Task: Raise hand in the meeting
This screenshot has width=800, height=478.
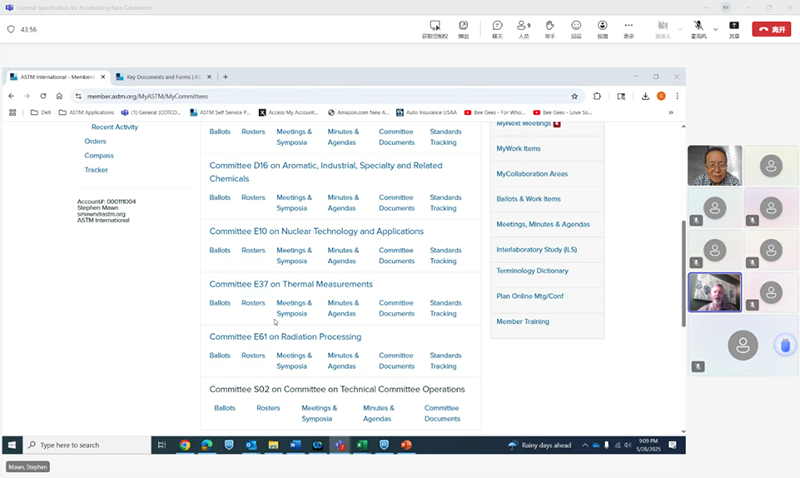Action: [550, 28]
